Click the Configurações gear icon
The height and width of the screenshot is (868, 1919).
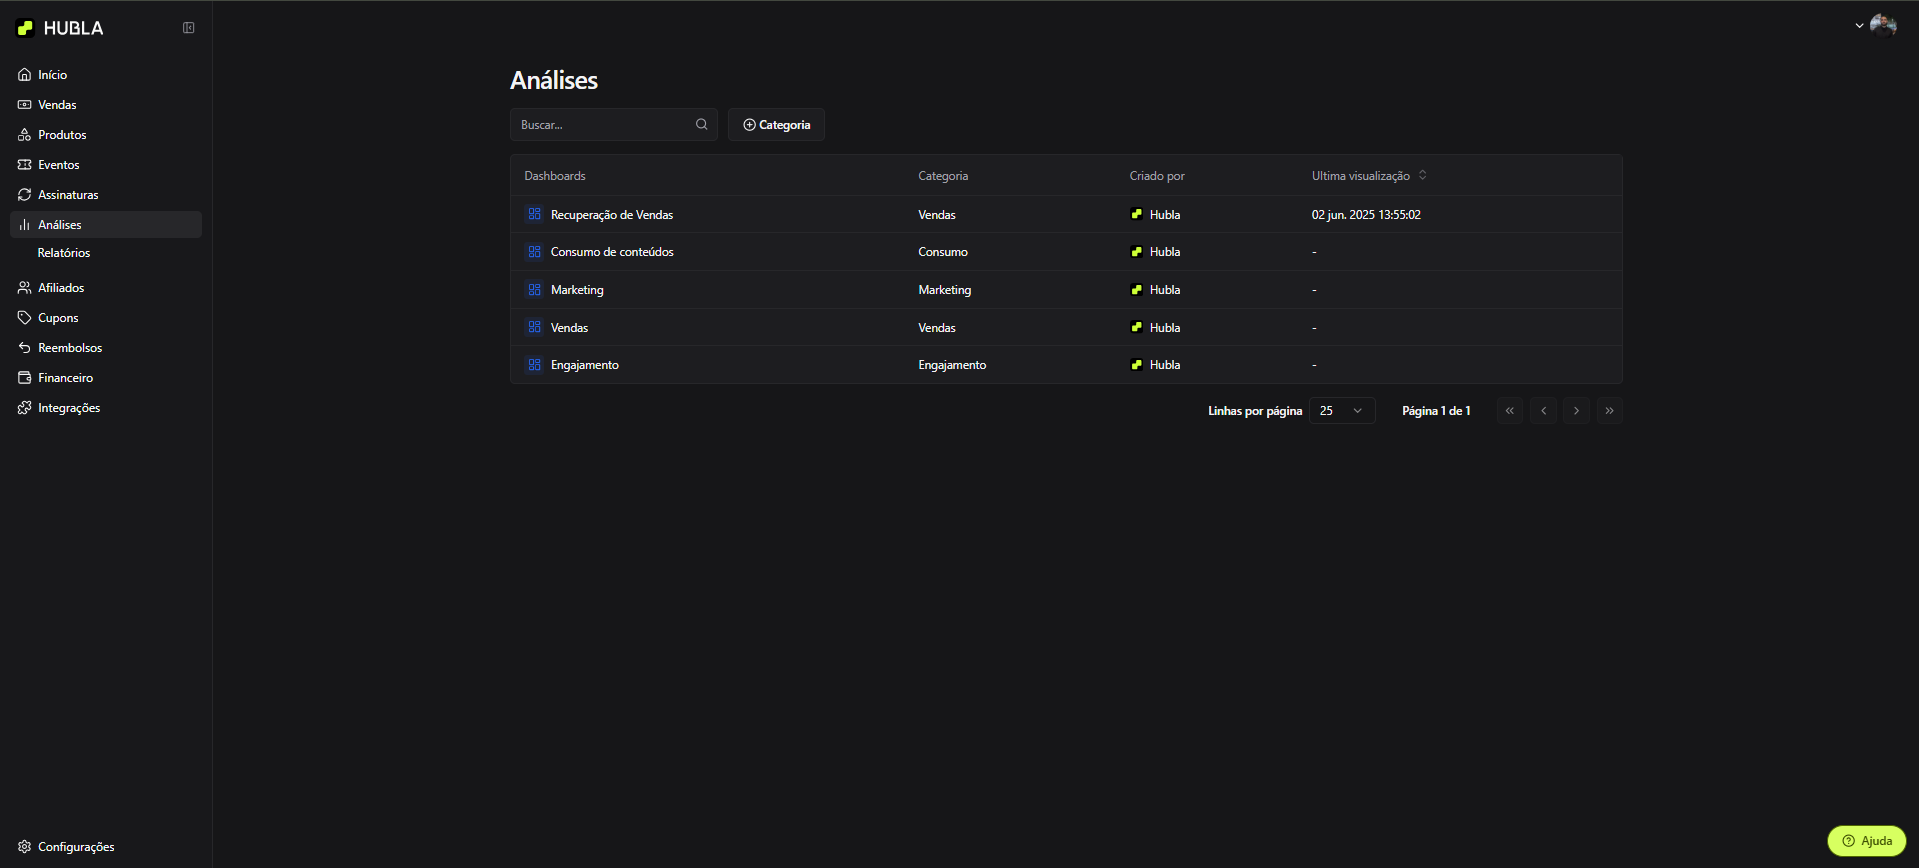click(25, 847)
